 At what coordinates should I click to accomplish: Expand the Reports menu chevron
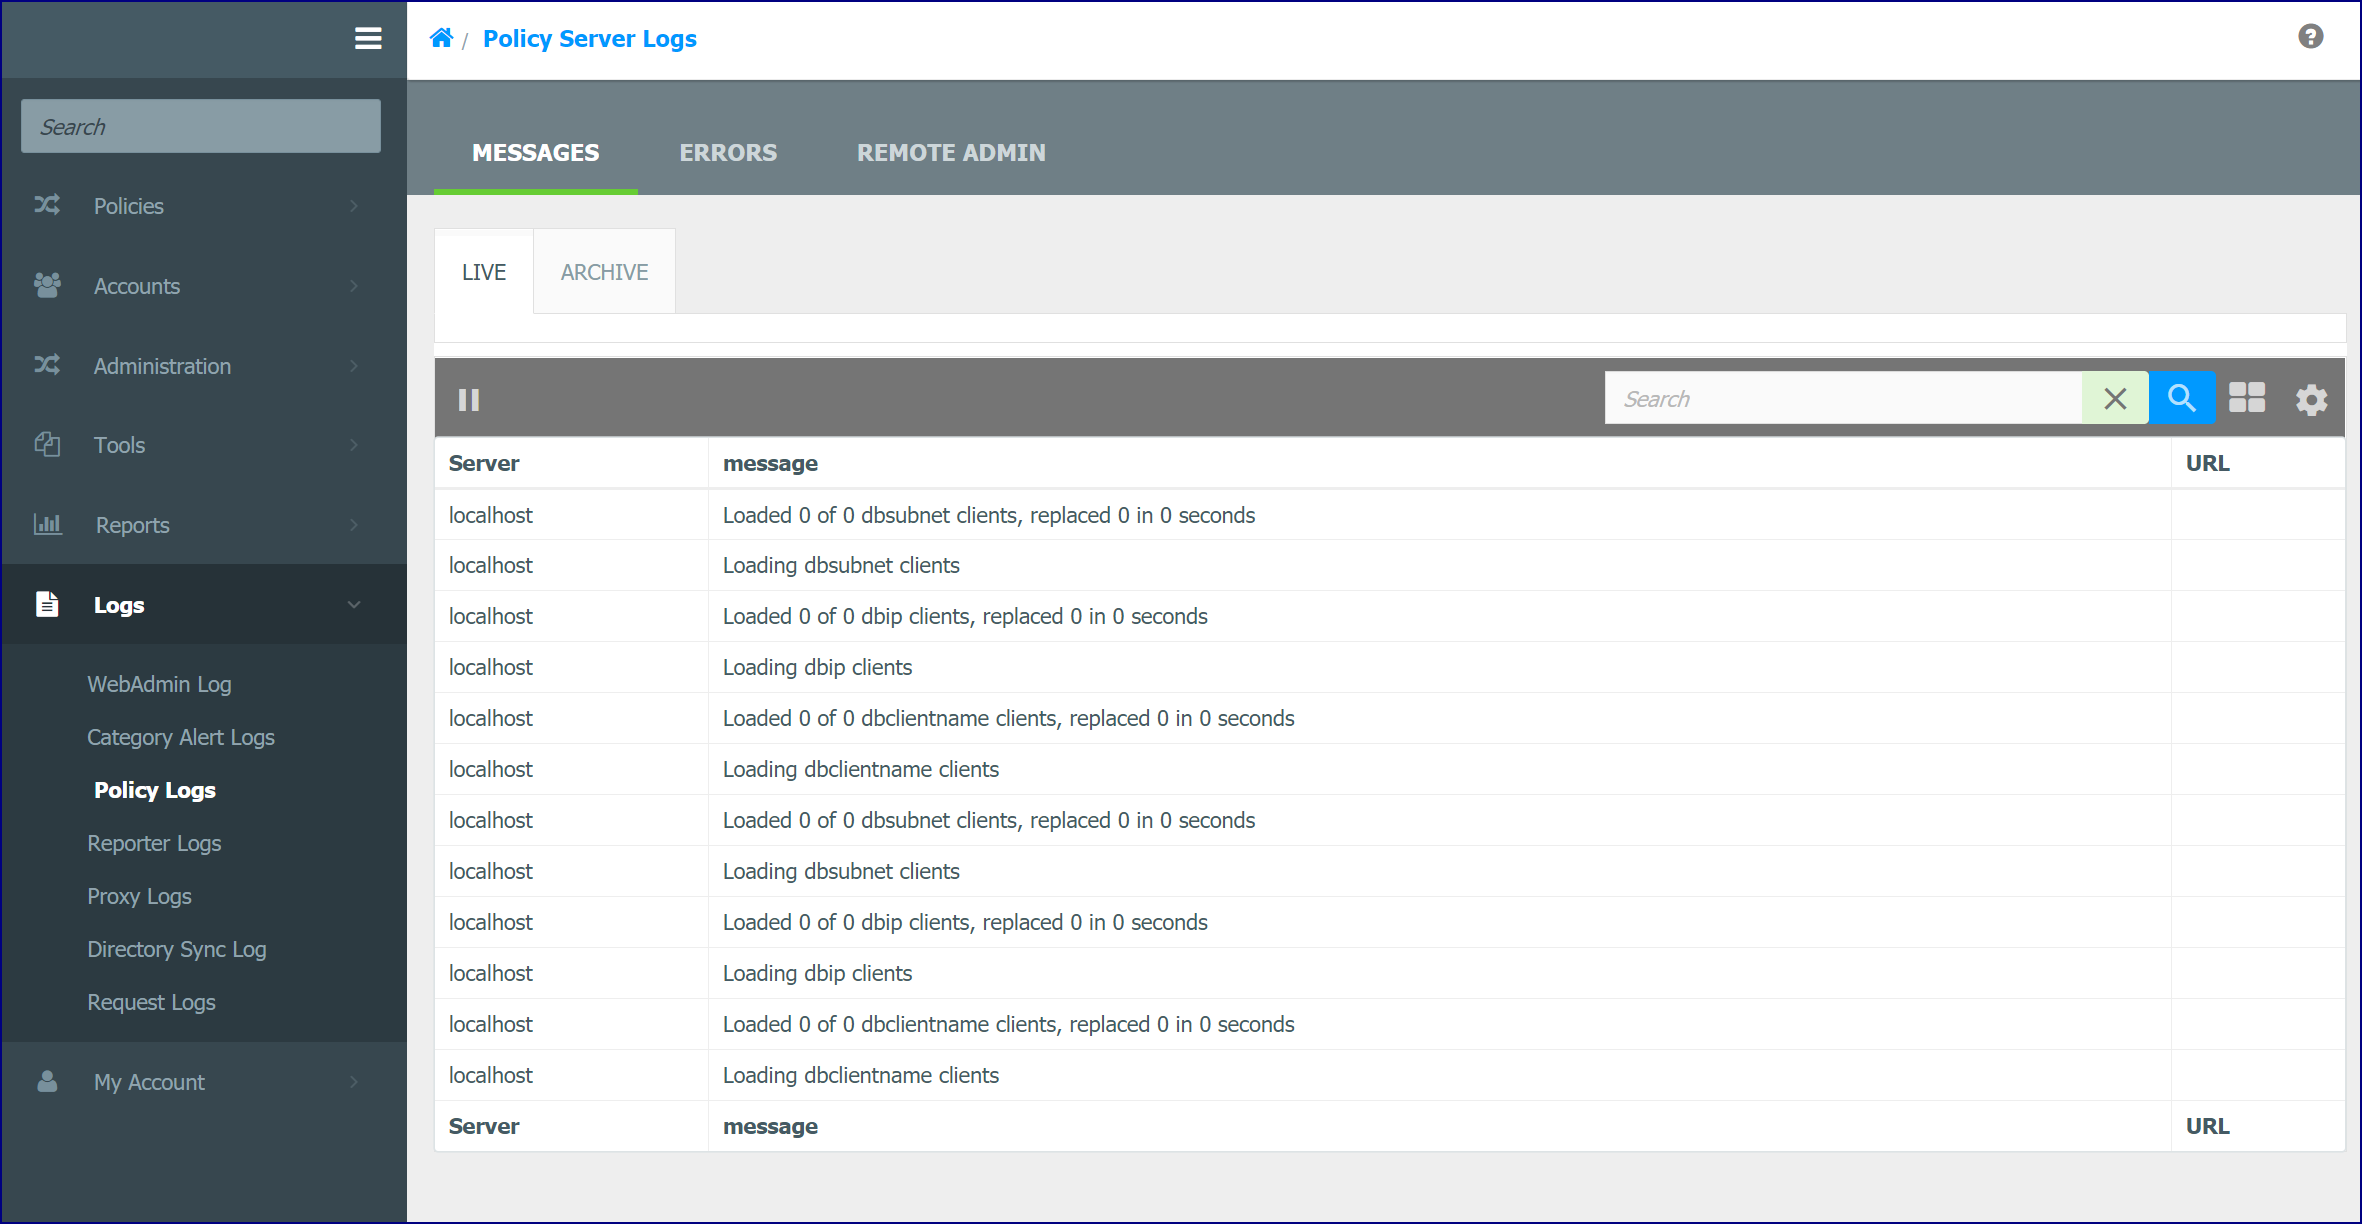point(354,525)
